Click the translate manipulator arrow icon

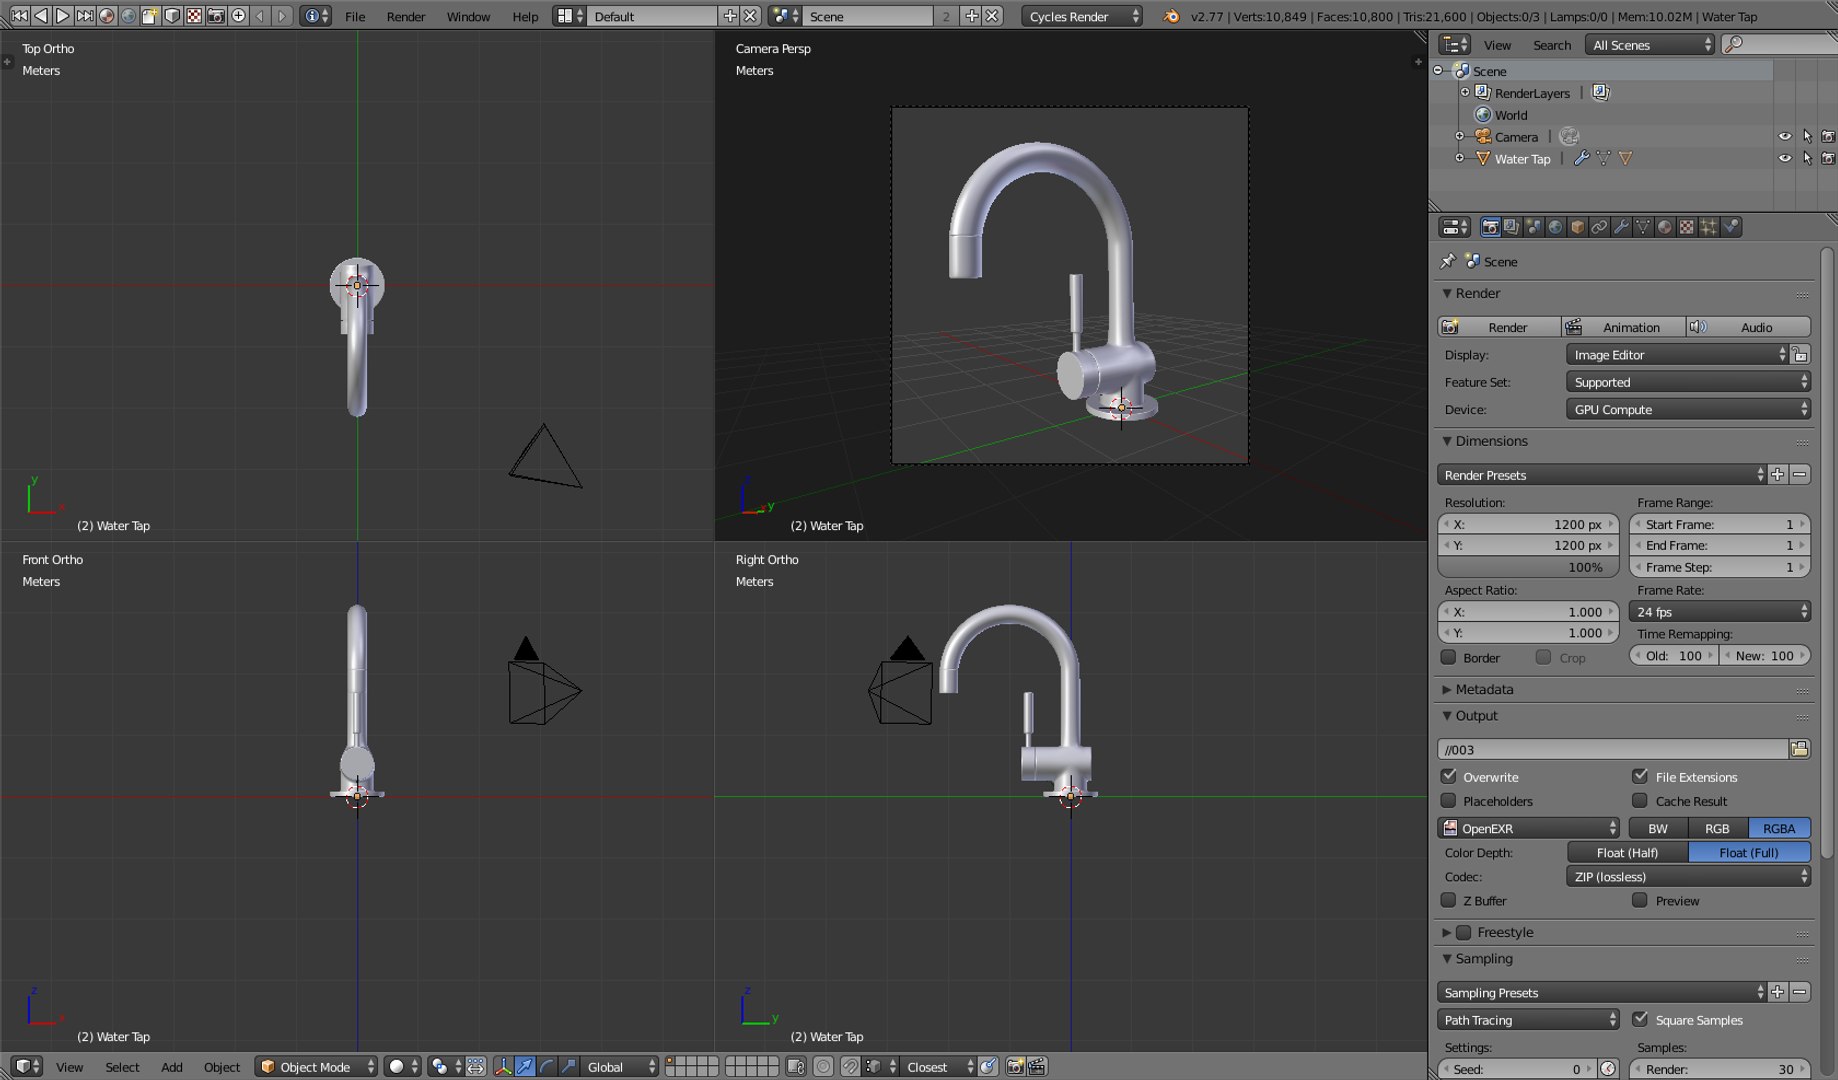coord(525,1067)
